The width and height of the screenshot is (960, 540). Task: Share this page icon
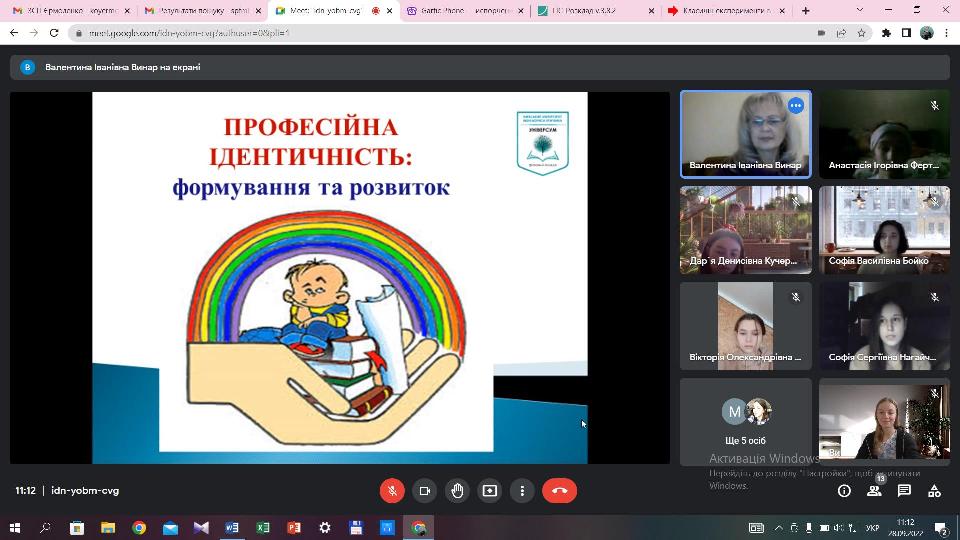pos(841,33)
